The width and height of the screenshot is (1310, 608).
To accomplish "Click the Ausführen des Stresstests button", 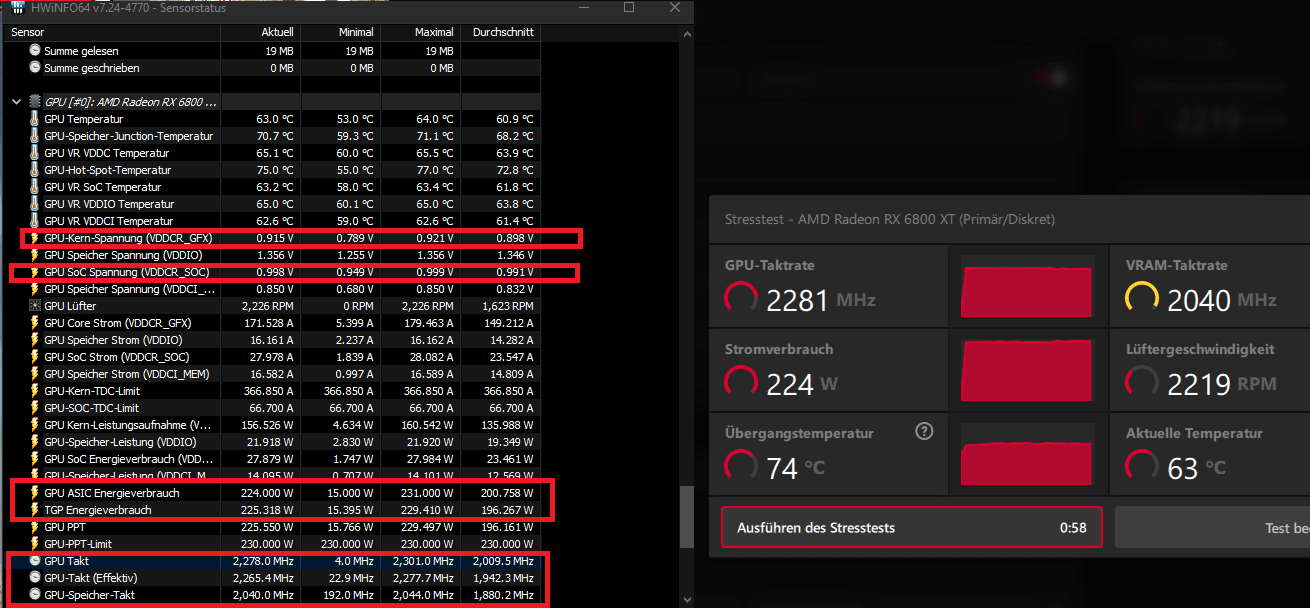I will coord(911,527).
